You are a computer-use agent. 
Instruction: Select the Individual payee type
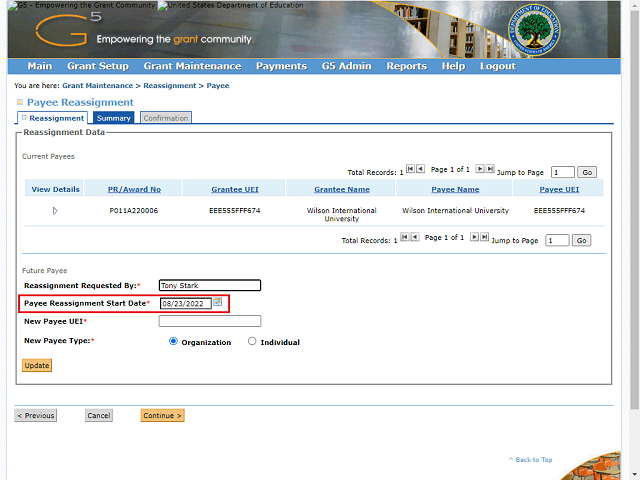pyautogui.click(x=252, y=341)
